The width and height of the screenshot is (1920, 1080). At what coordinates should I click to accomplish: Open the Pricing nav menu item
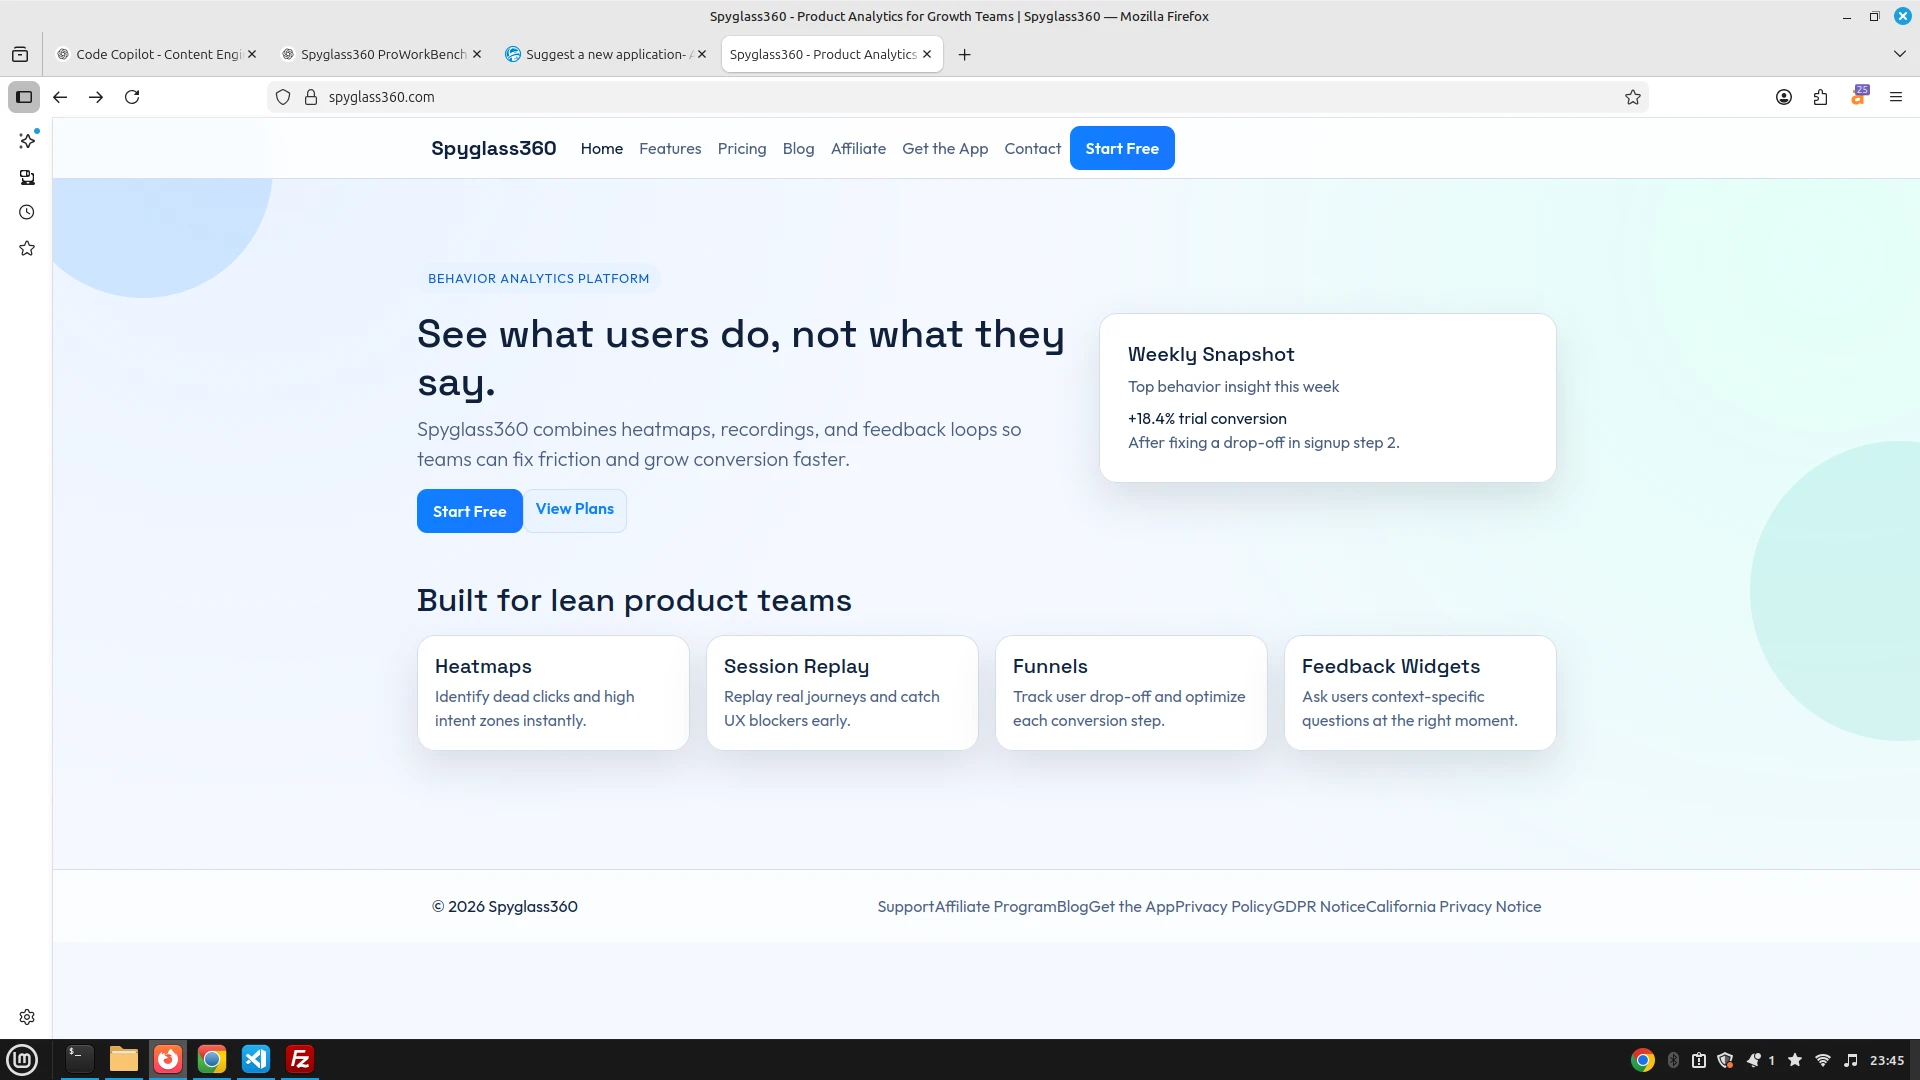click(x=741, y=148)
